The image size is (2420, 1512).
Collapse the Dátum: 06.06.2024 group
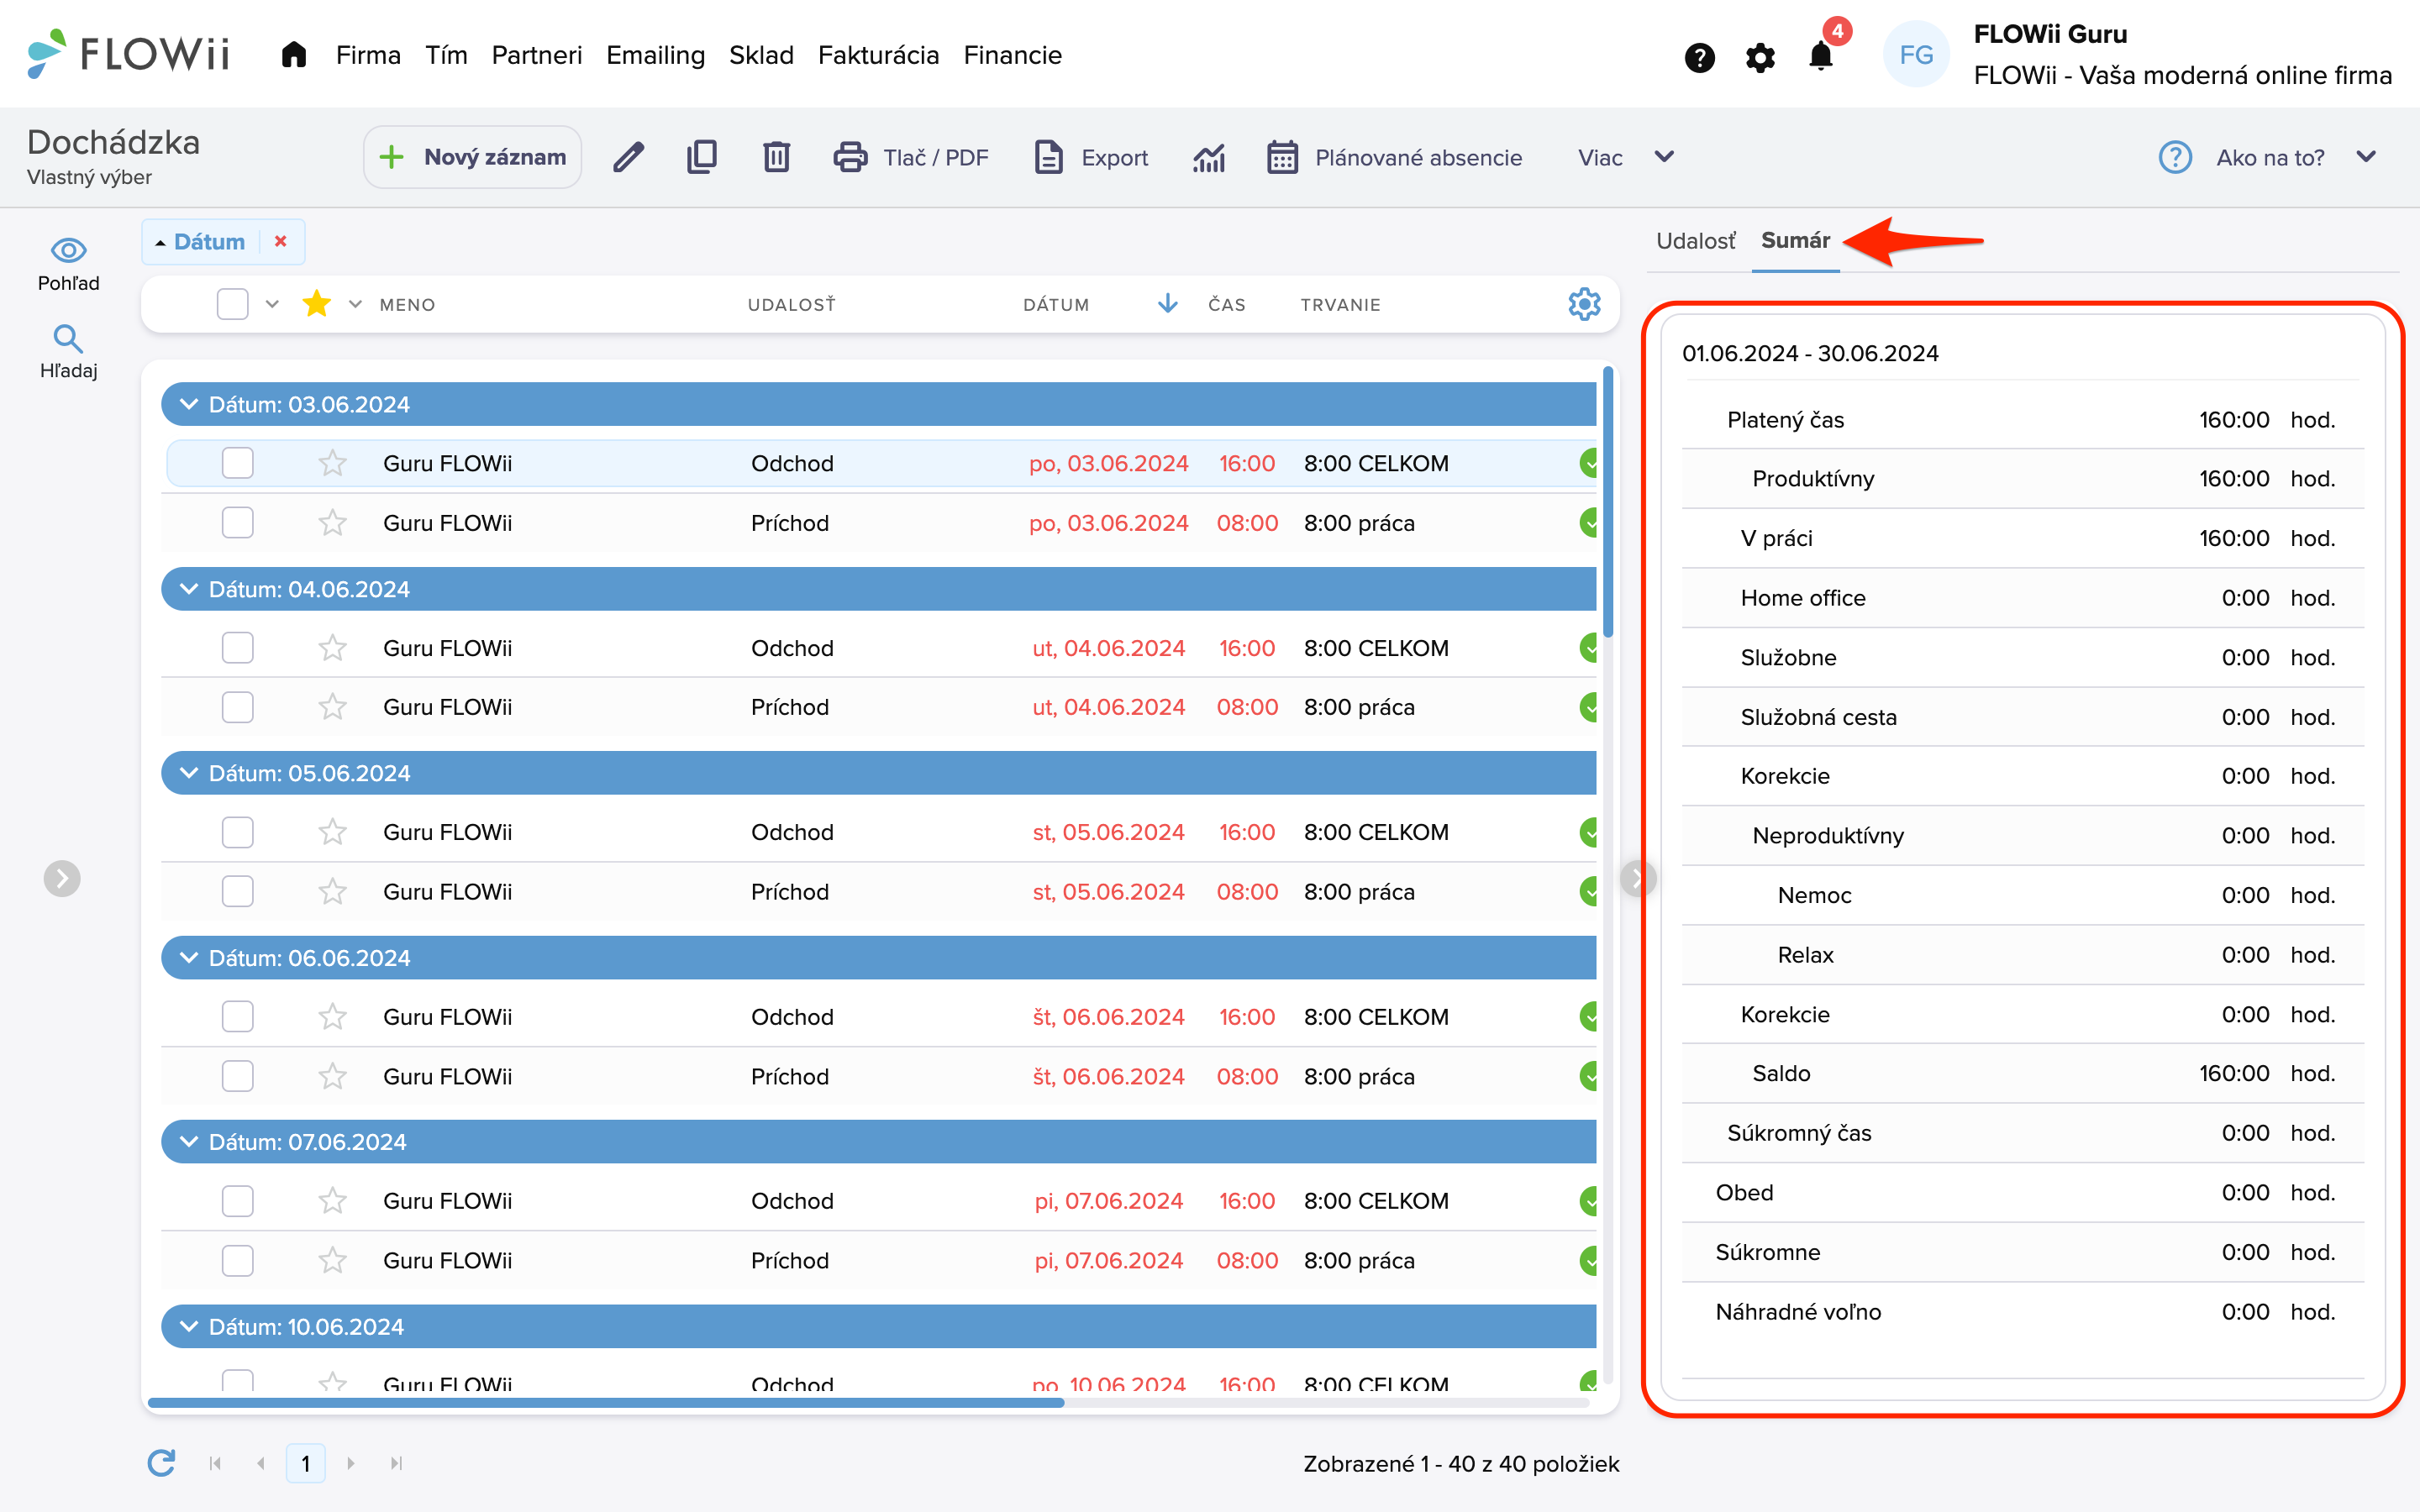pyautogui.click(x=188, y=958)
